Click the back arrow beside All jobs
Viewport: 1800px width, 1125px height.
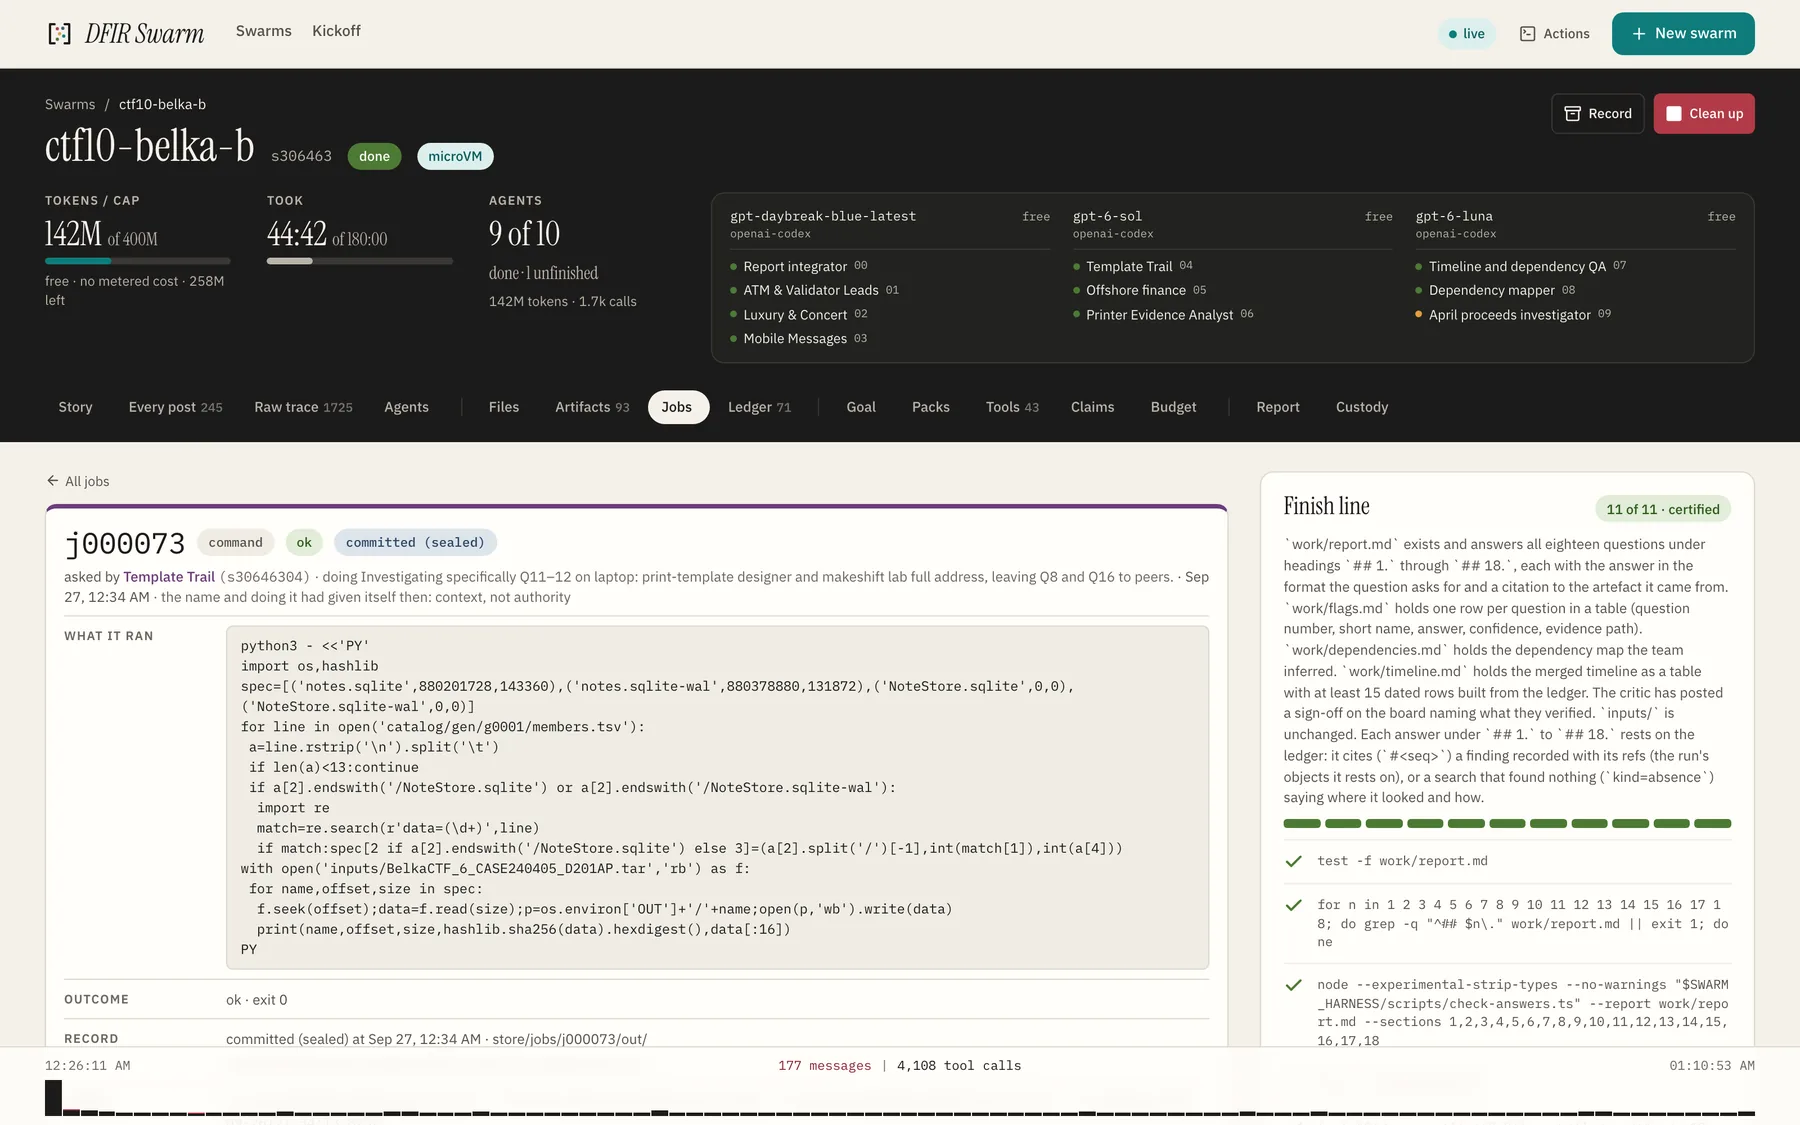tap(53, 481)
